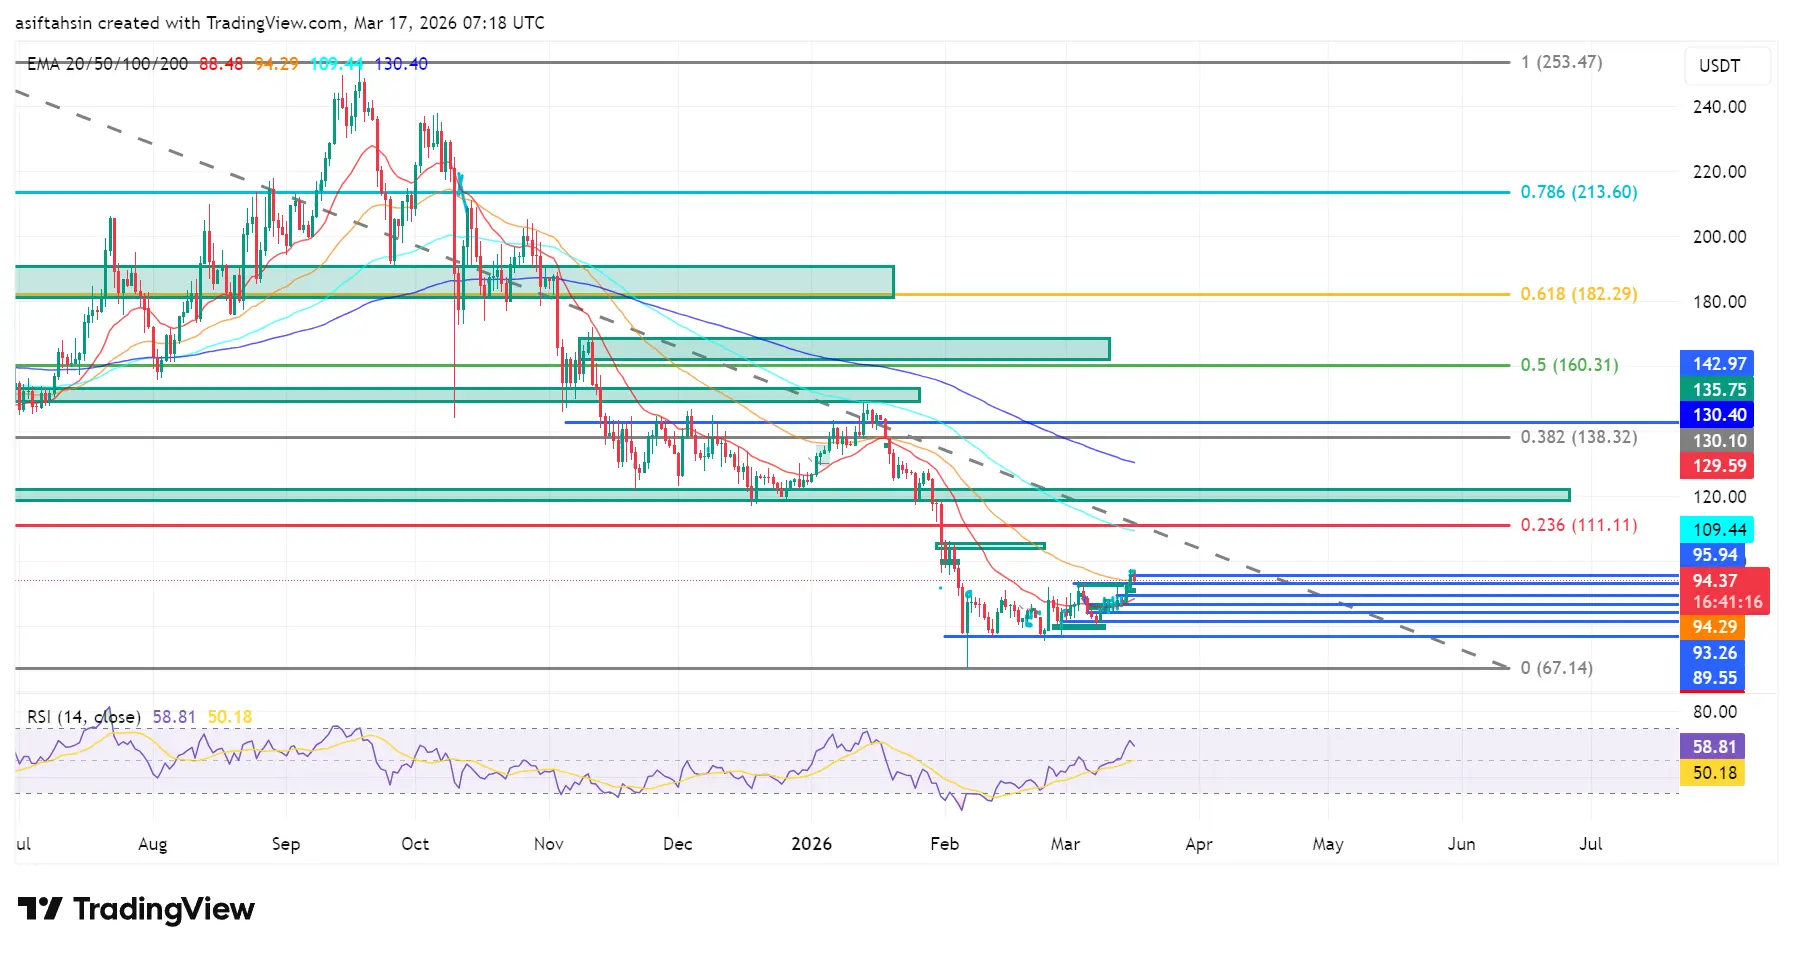
Task: Click the 220.00 price scale label
Action: [1719, 172]
